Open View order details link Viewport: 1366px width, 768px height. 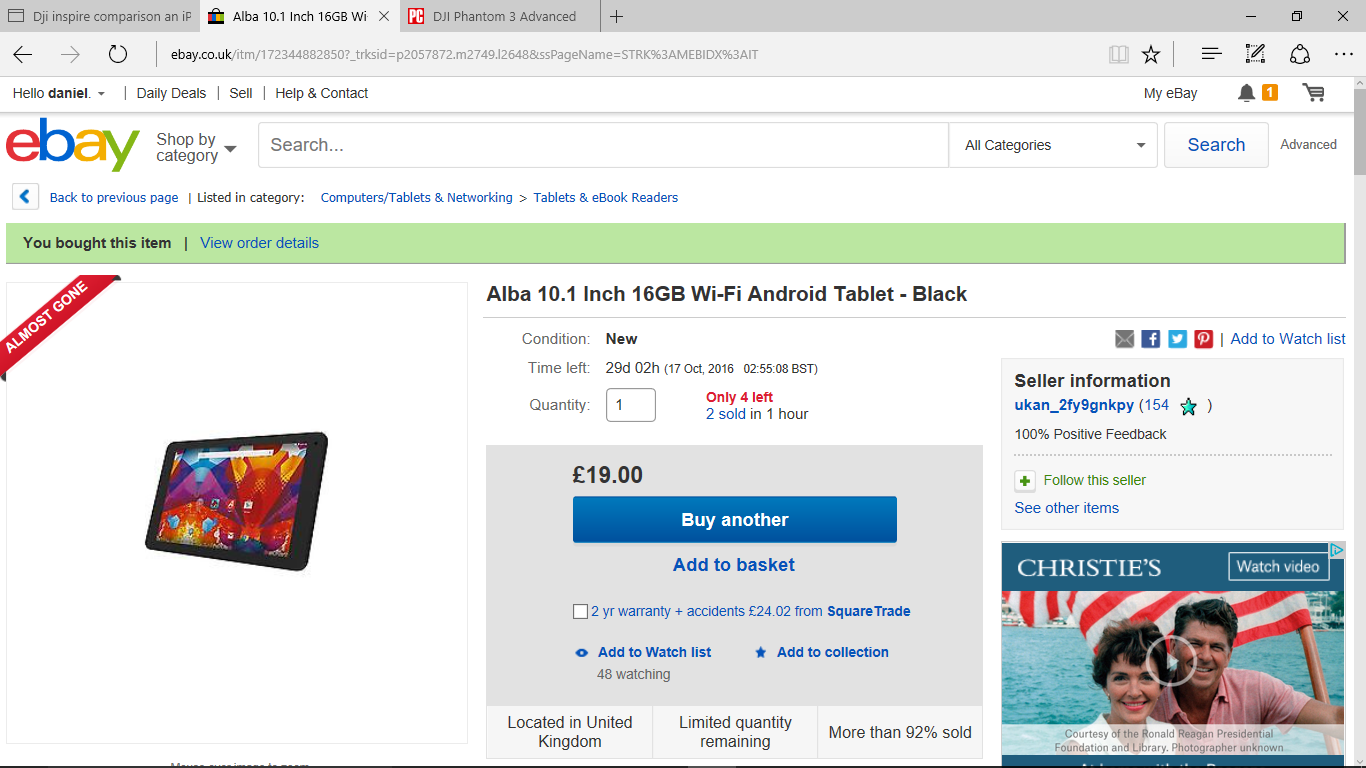[259, 243]
